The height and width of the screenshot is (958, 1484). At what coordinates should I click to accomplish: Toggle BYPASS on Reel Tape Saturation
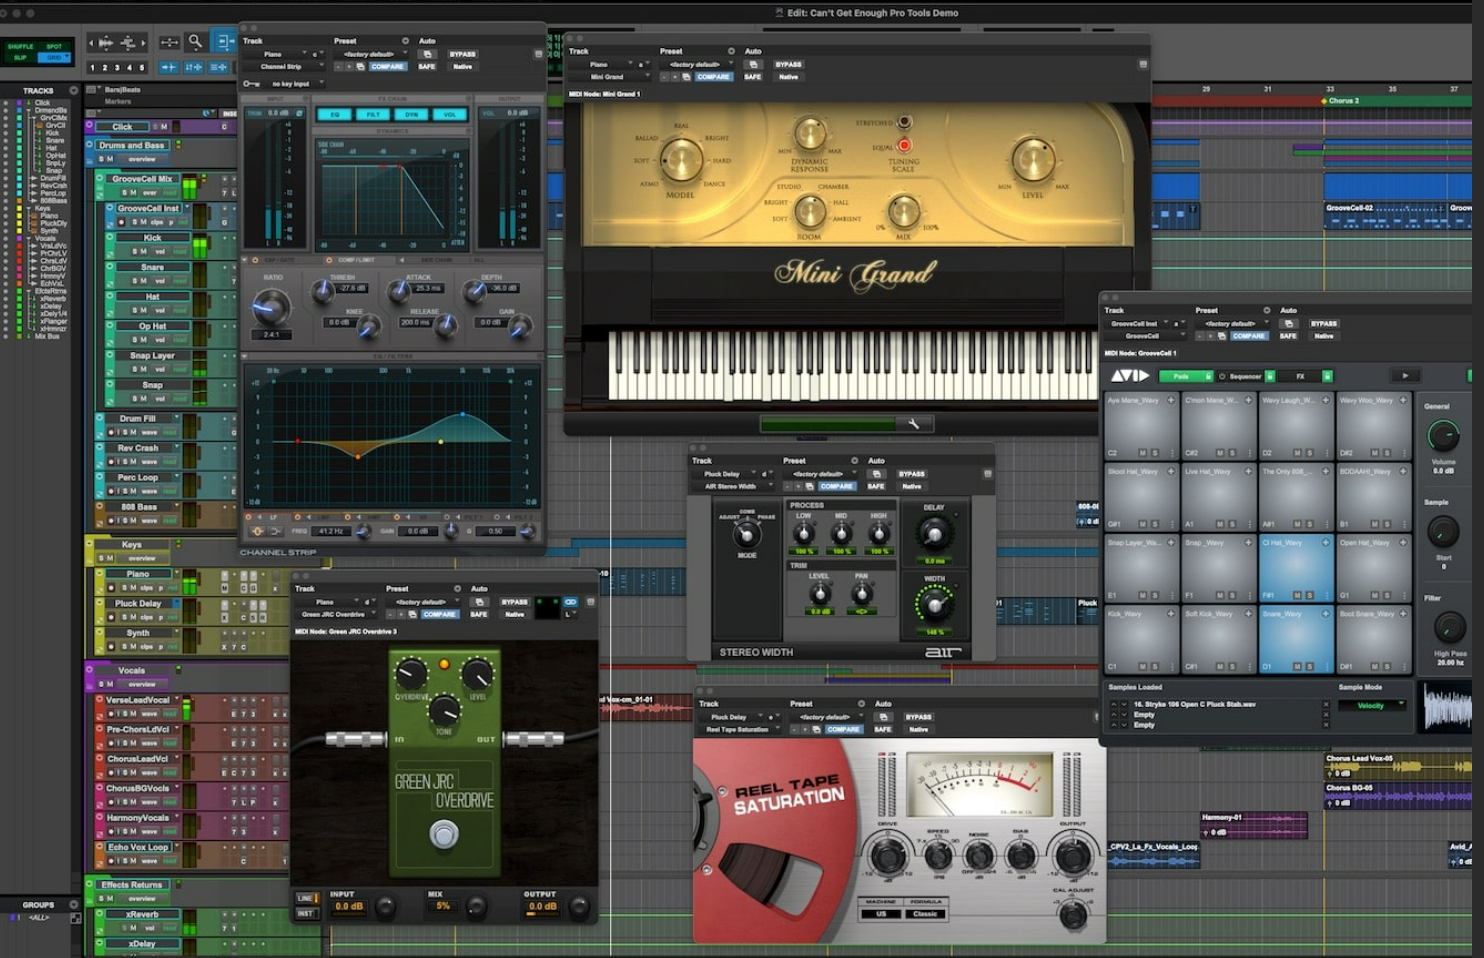[918, 717]
